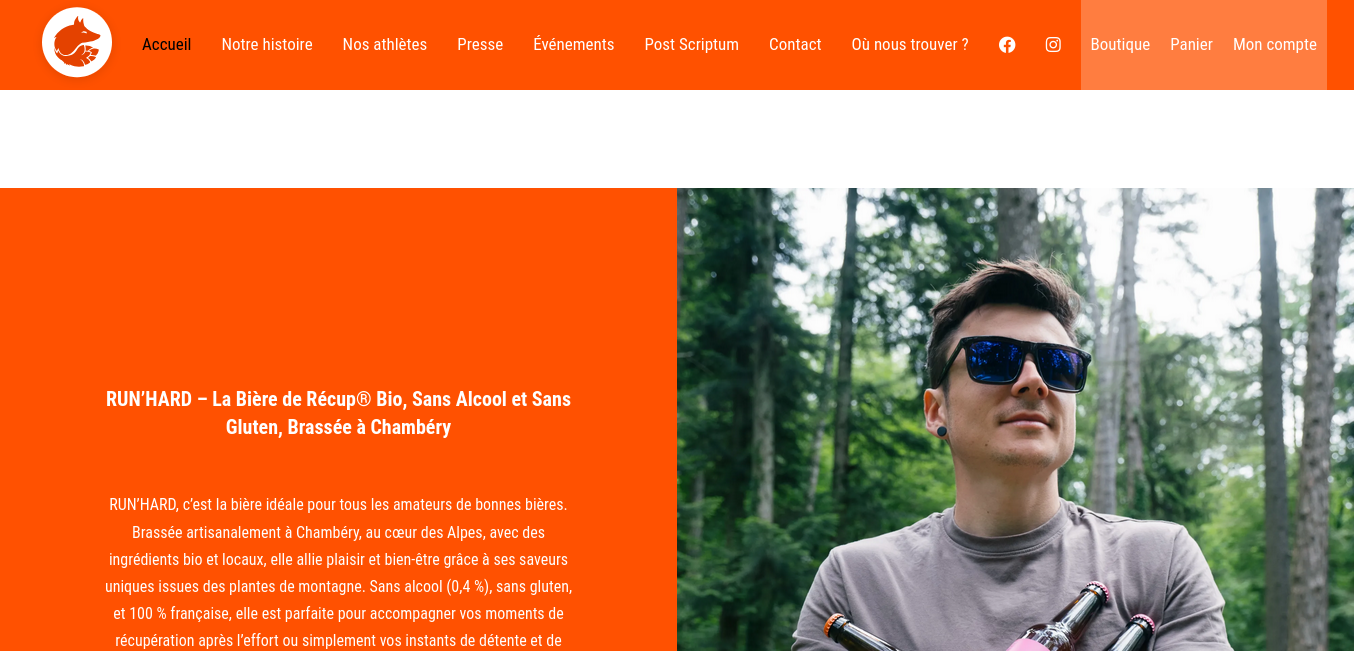This screenshot has height=651, width=1366.
Task: Open Mon compte account page
Action: (x=1275, y=45)
